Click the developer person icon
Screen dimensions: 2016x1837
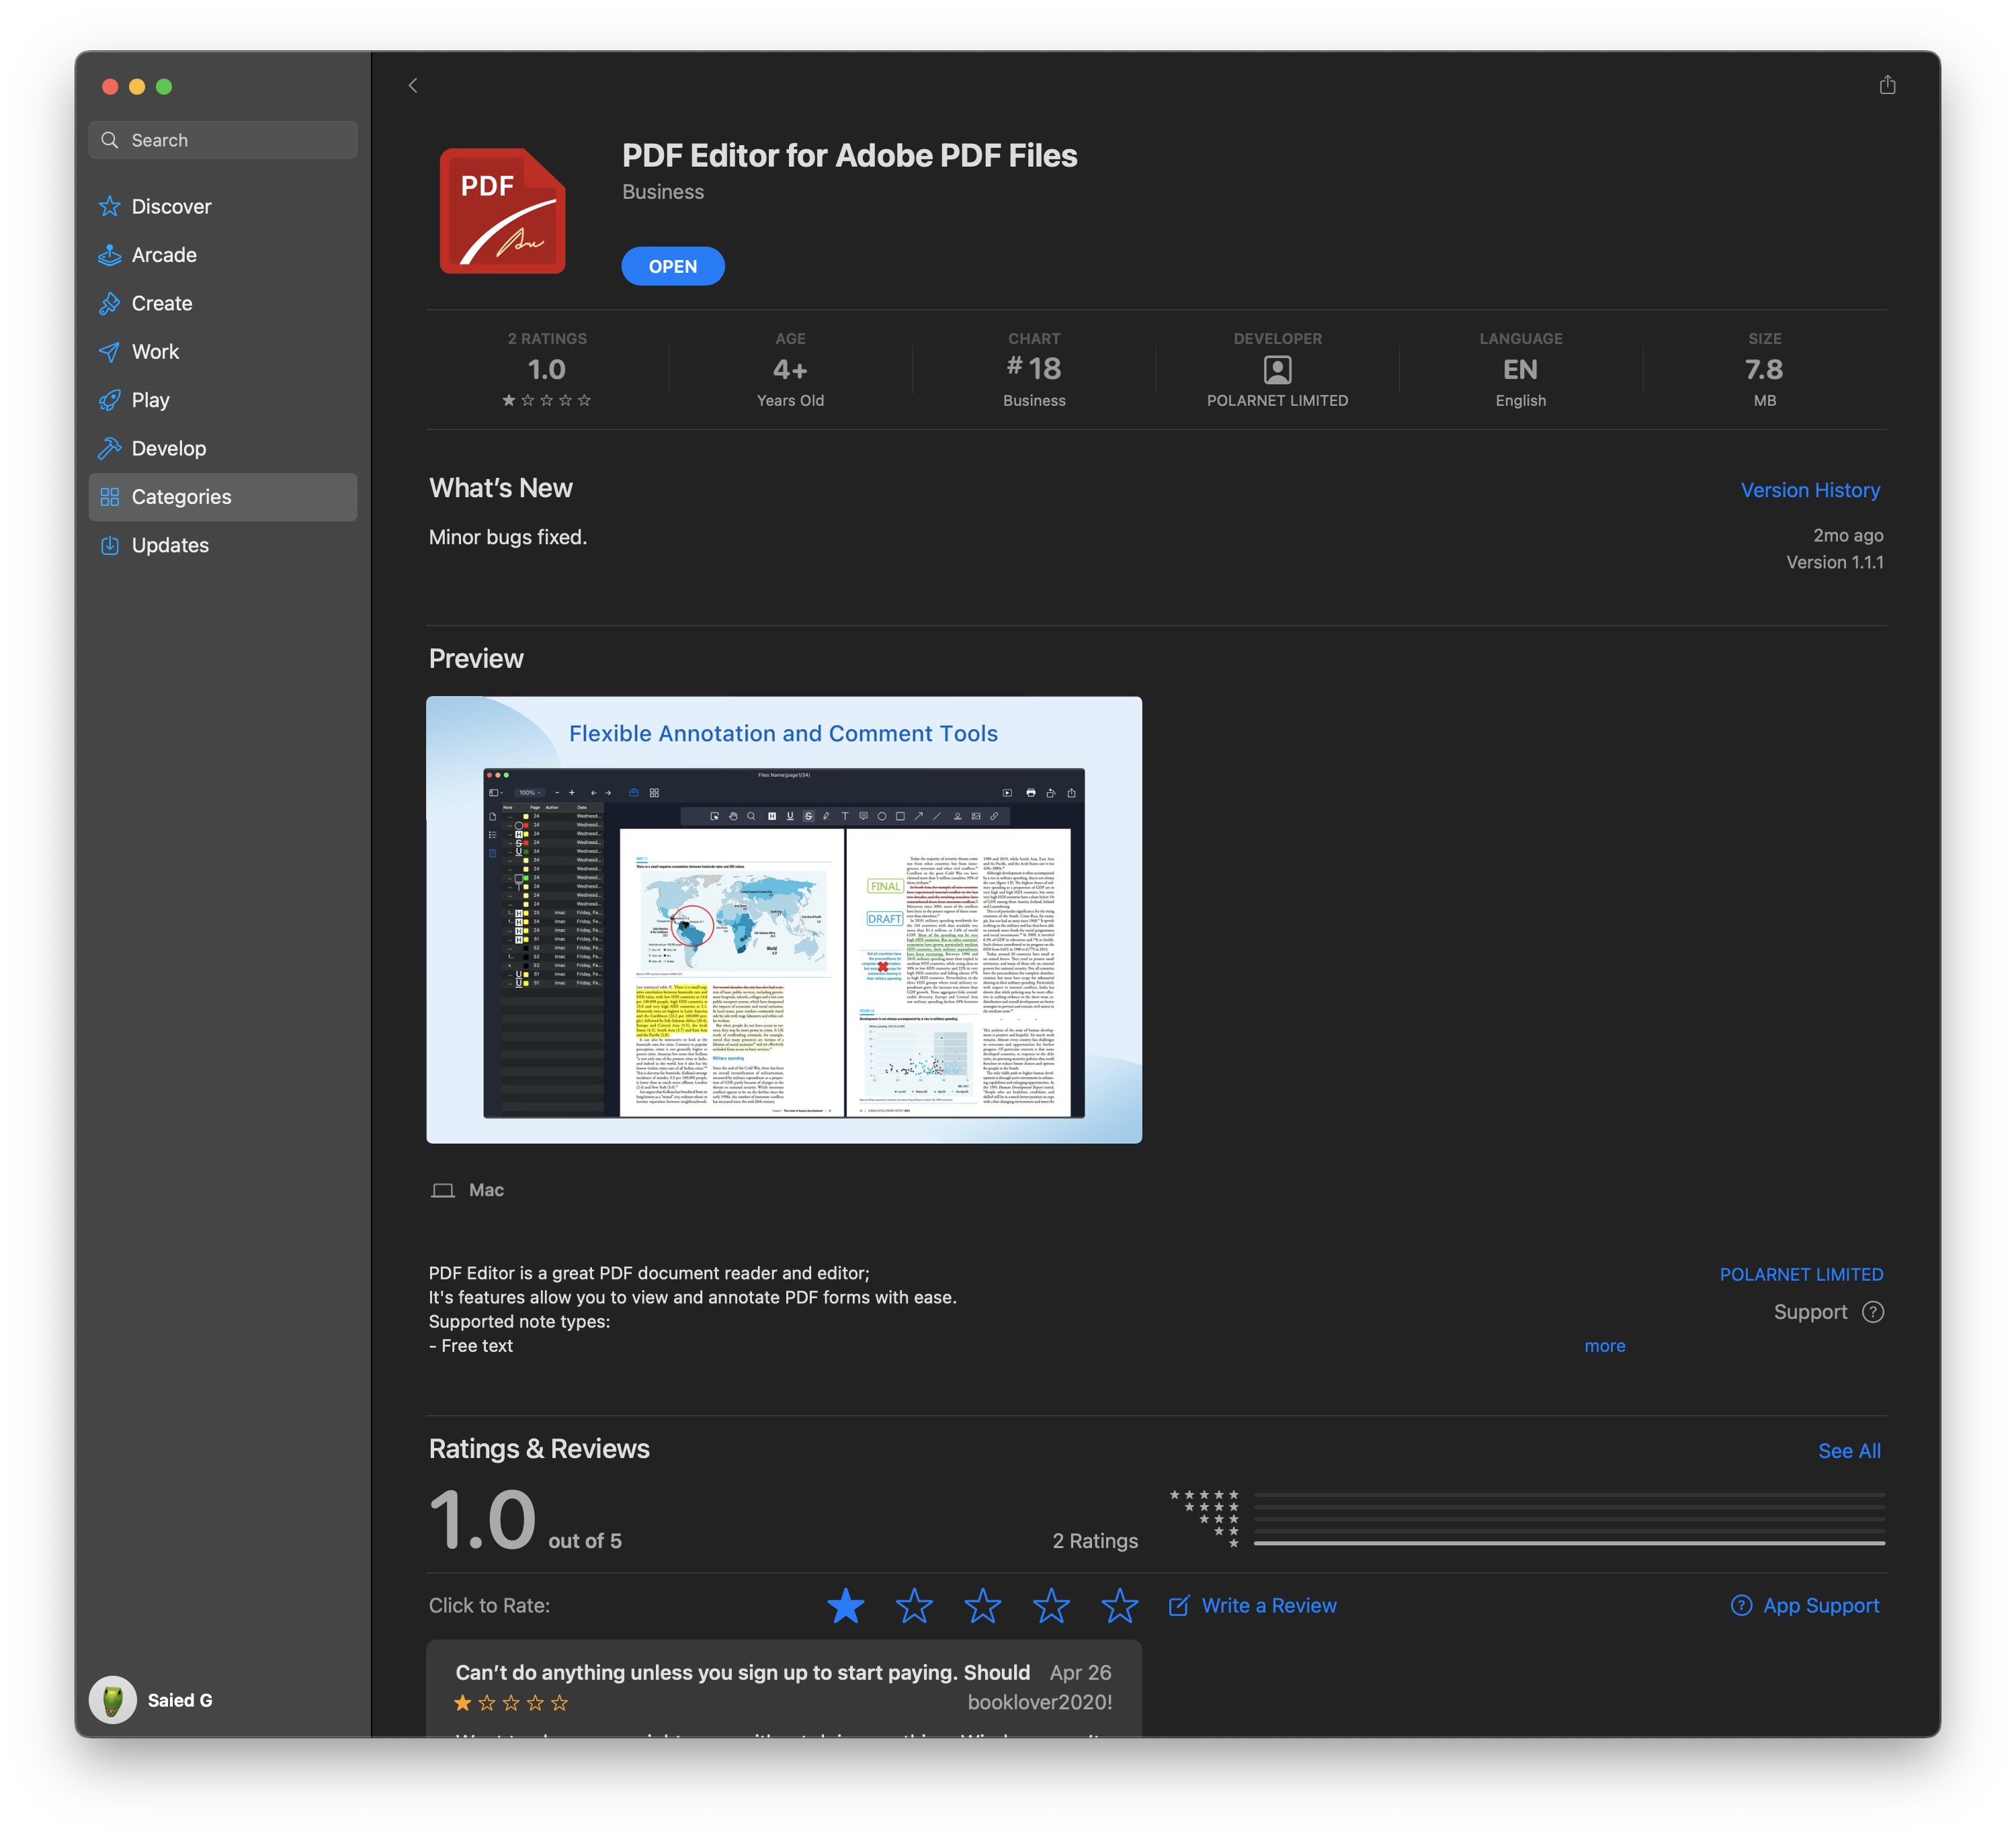[1277, 370]
